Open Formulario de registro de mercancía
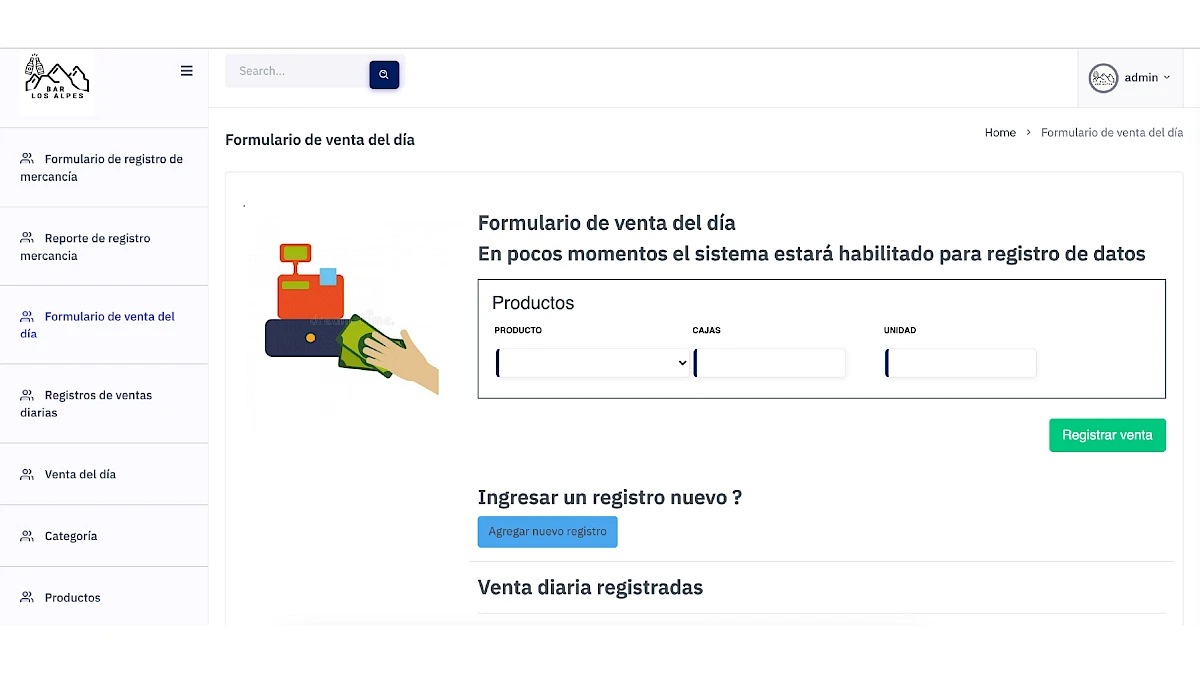 [104, 168]
